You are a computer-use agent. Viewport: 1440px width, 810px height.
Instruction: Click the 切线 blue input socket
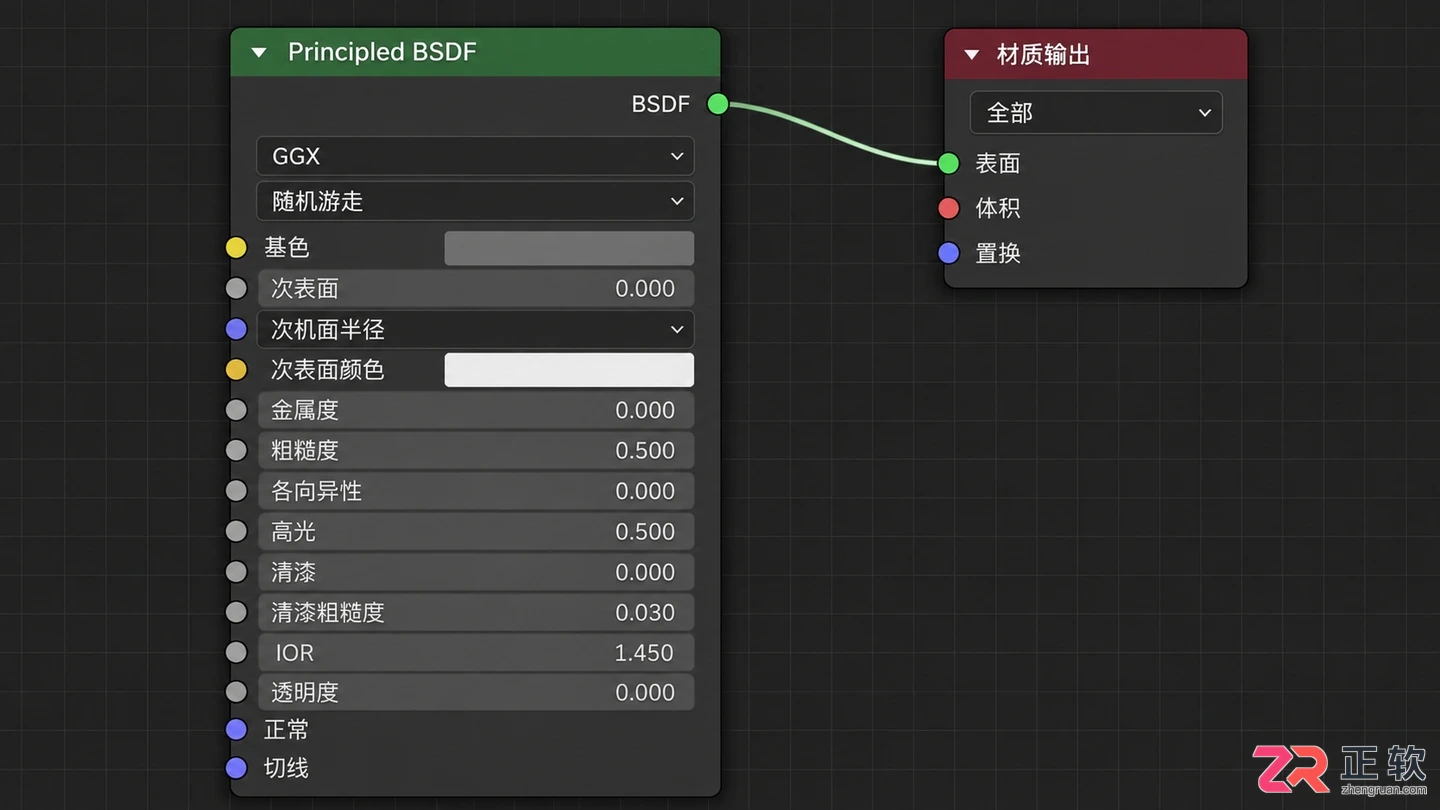236,768
